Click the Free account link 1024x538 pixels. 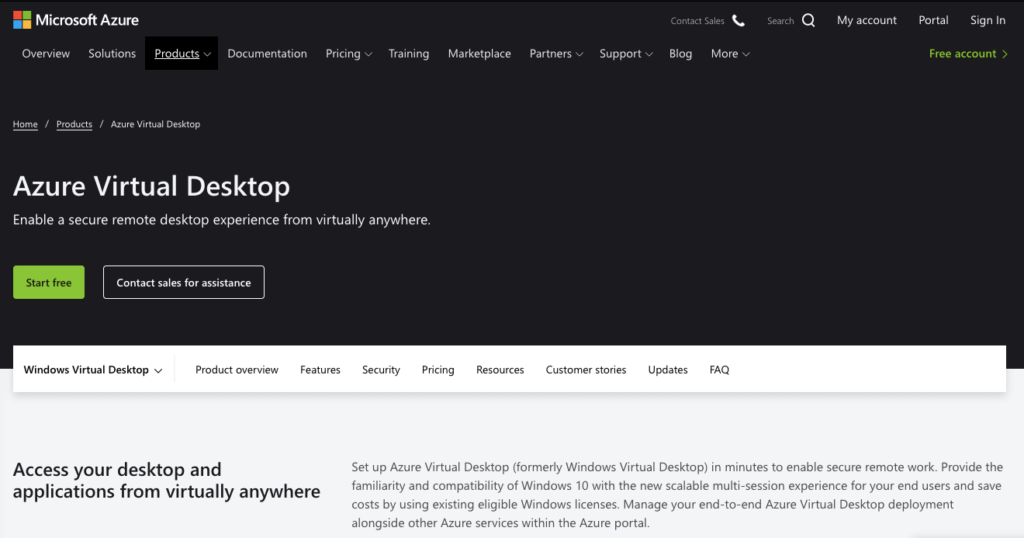(x=968, y=54)
